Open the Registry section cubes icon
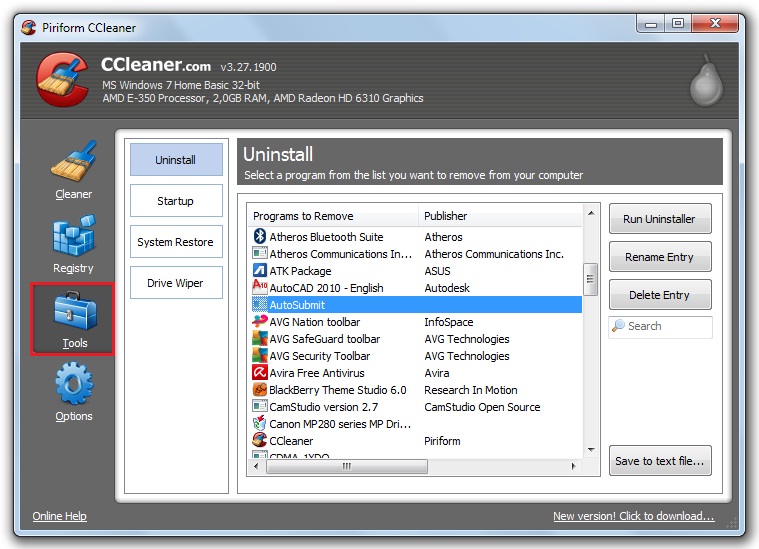Image resolution: width=759 pixels, height=549 pixels. [x=74, y=235]
